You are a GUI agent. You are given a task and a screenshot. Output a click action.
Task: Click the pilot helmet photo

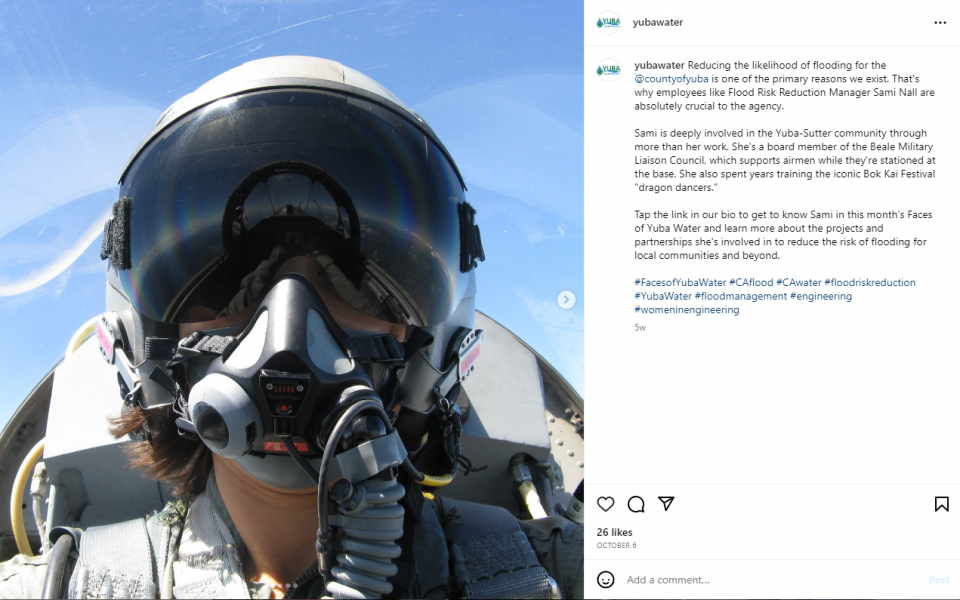coord(291,299)
